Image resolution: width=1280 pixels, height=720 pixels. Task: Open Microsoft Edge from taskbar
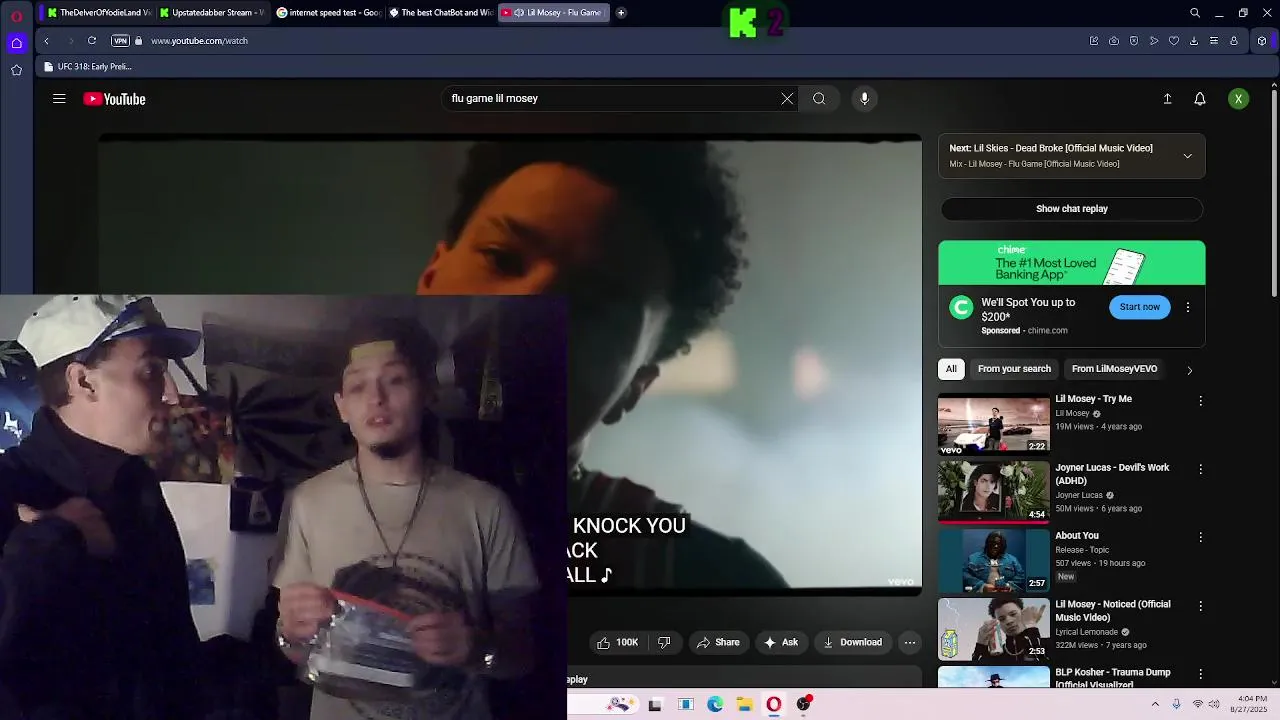tap(715, 705)
